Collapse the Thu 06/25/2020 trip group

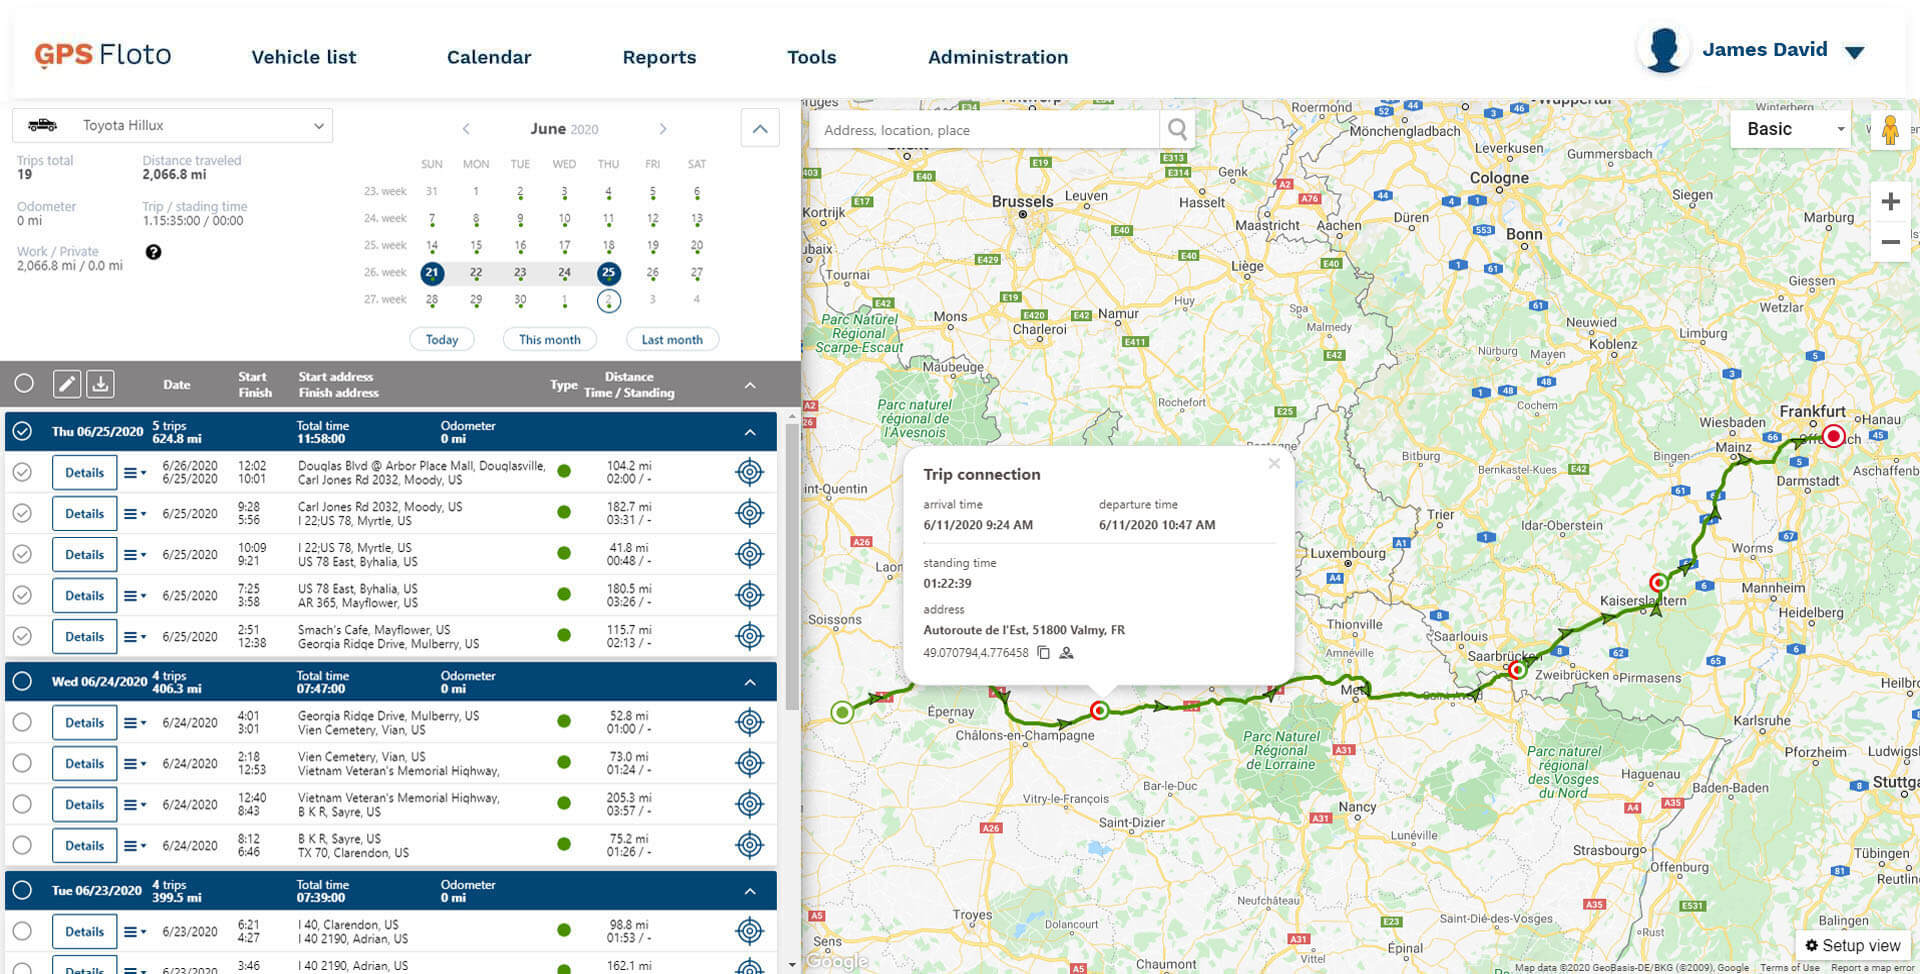coord(750,432)
